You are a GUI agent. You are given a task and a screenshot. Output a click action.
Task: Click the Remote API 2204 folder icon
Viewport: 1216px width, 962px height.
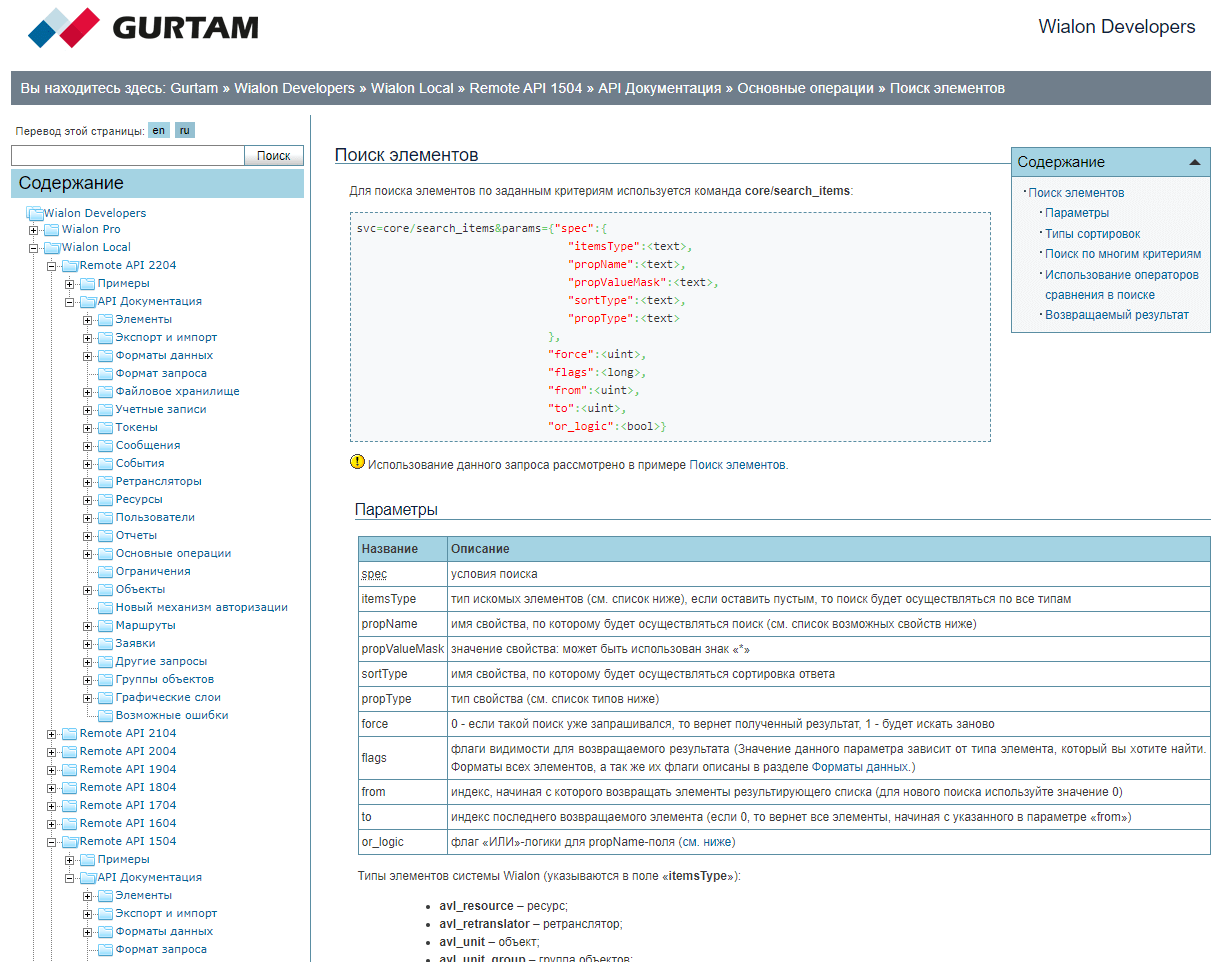(70, 266)
